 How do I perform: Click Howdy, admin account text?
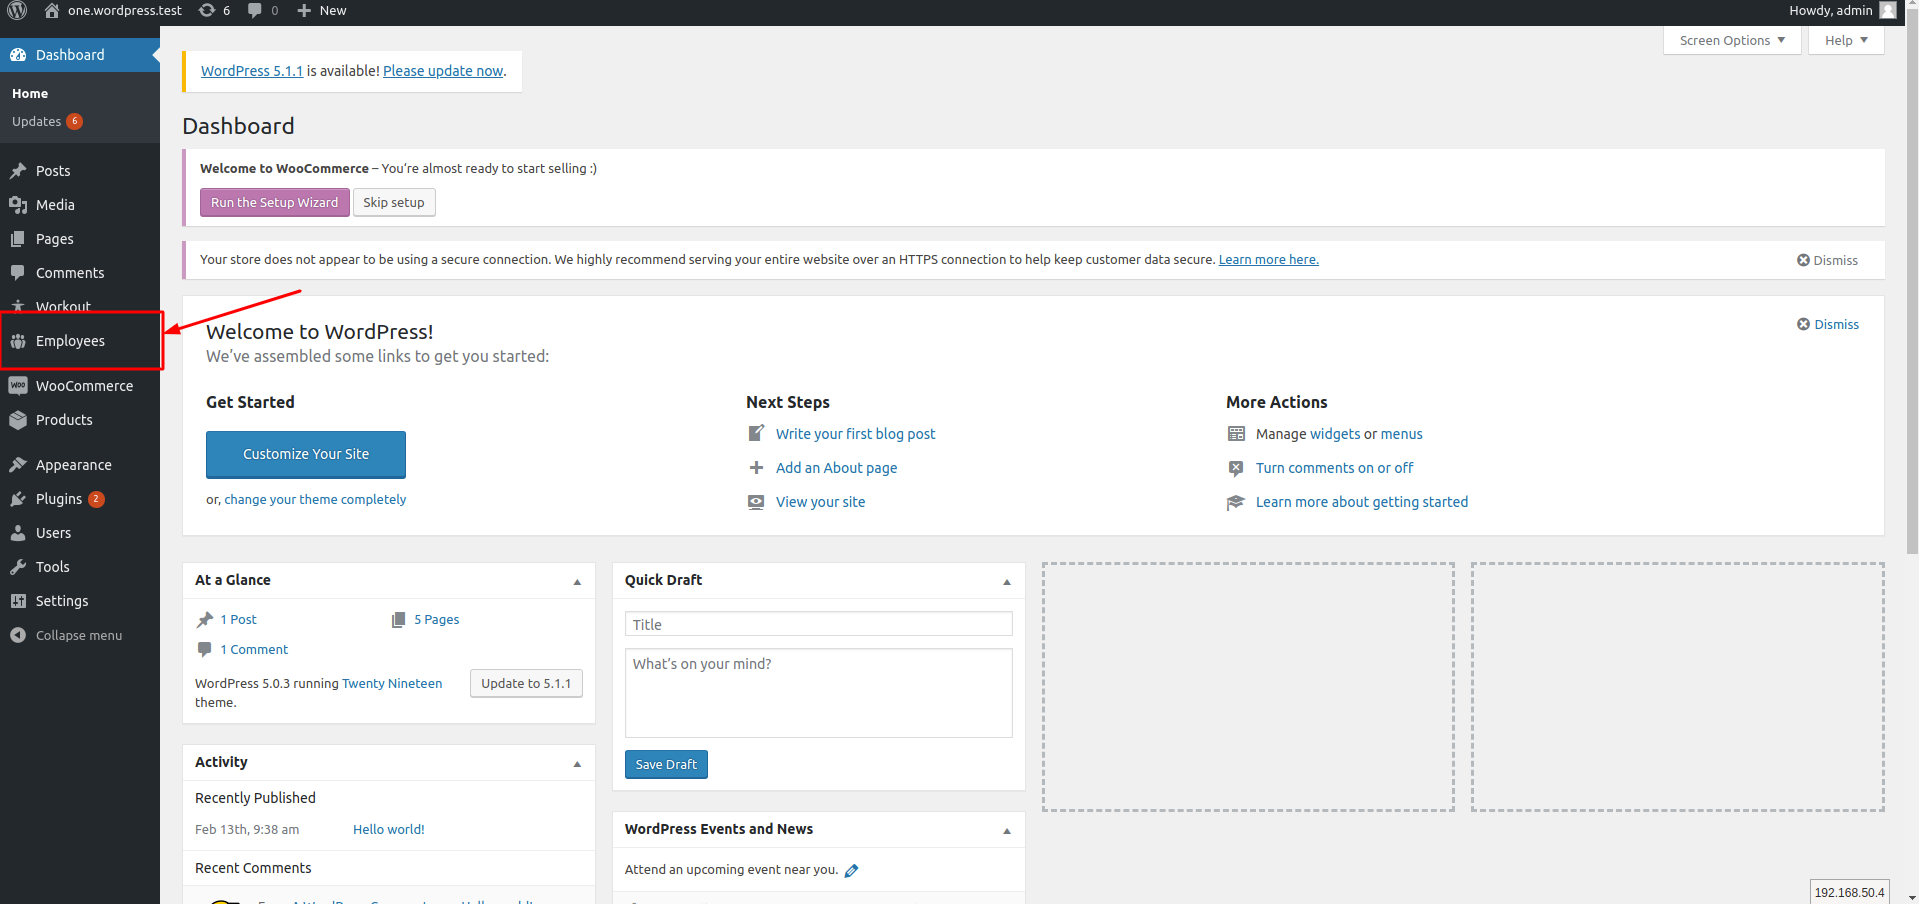[1831, 11]
